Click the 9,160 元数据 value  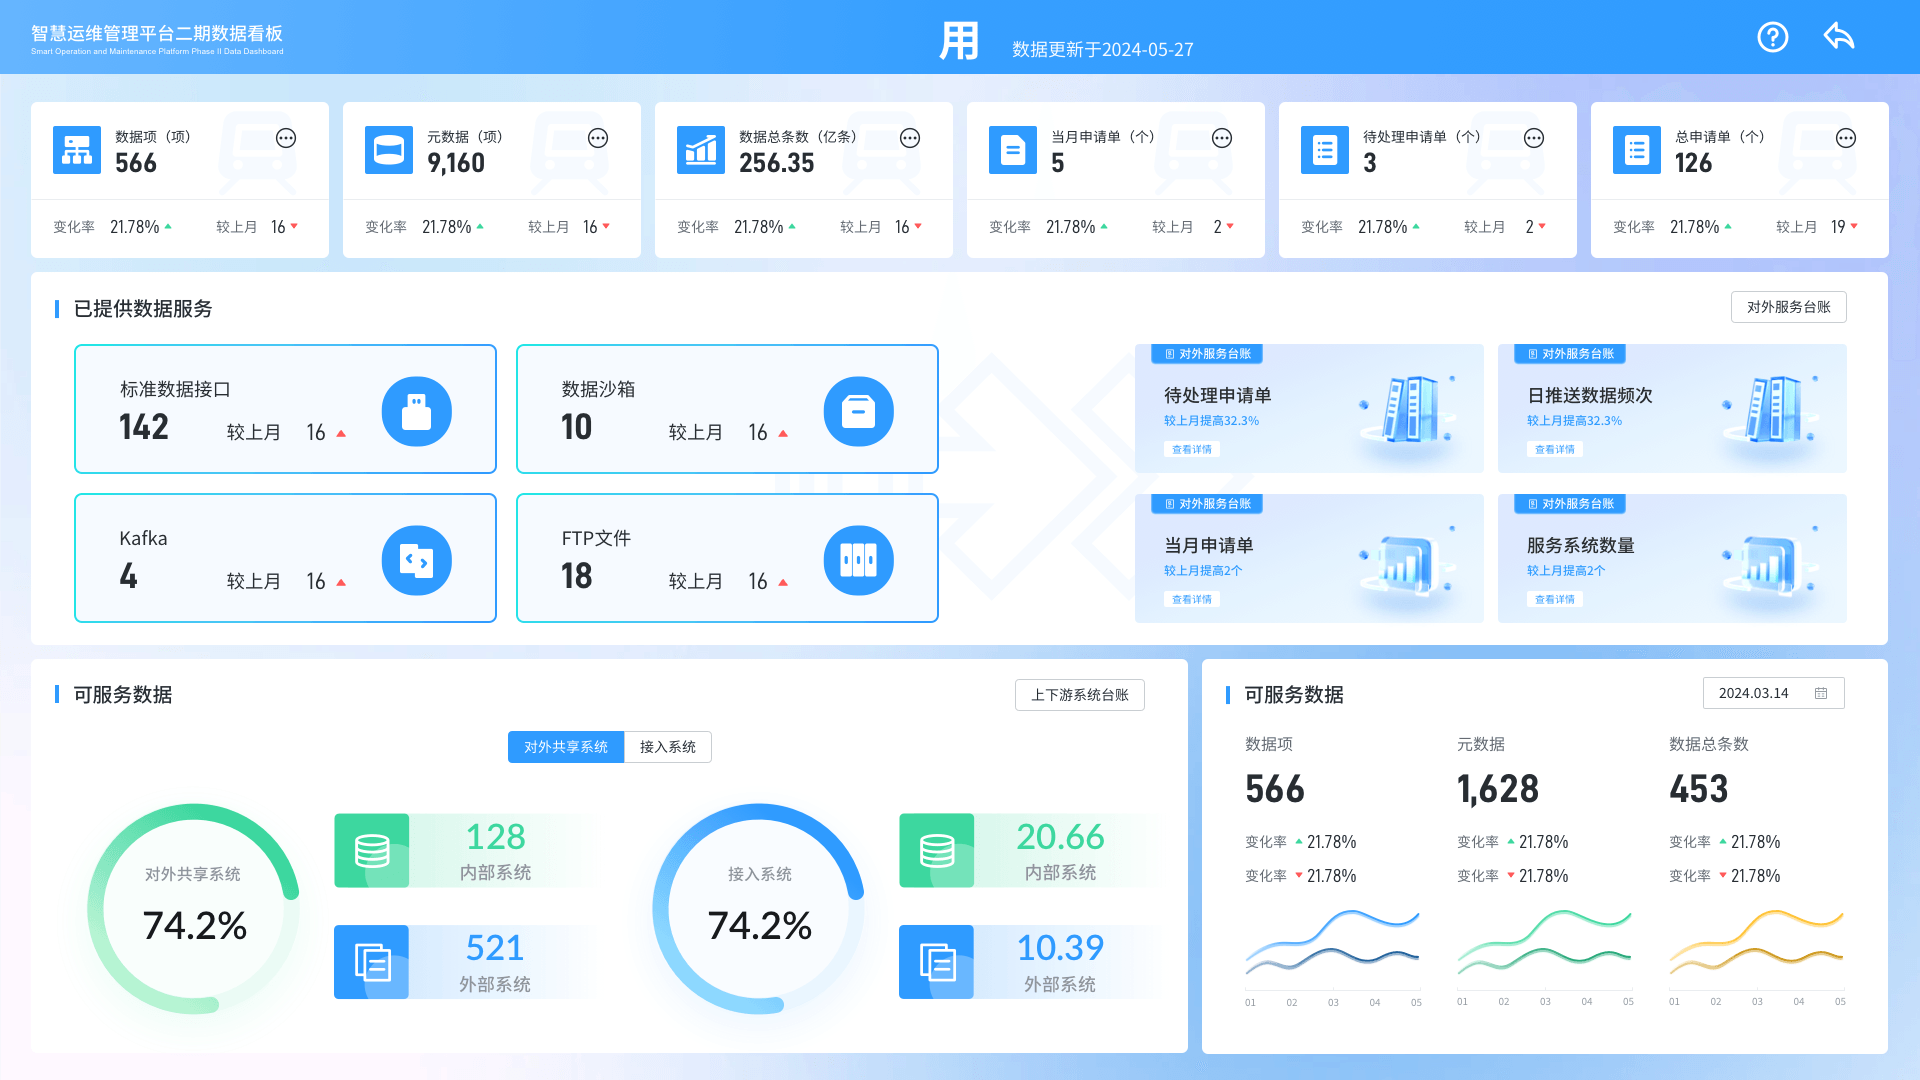(456, 163)
